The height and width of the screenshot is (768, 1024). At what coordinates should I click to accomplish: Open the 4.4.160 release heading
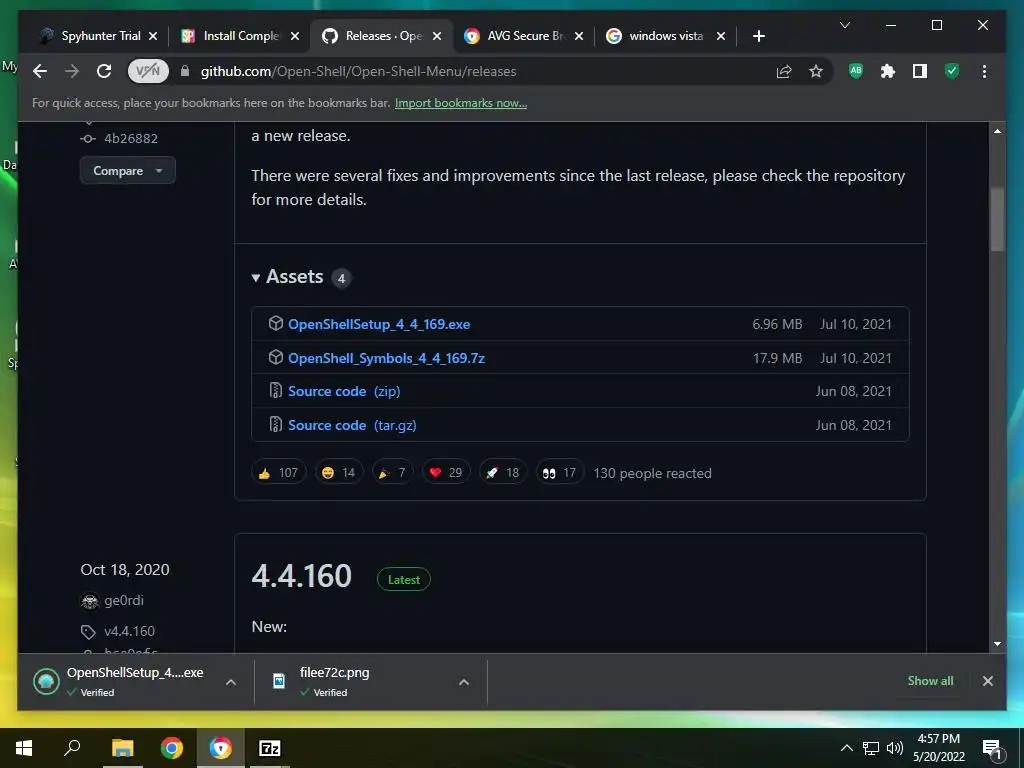click(302, 576)
